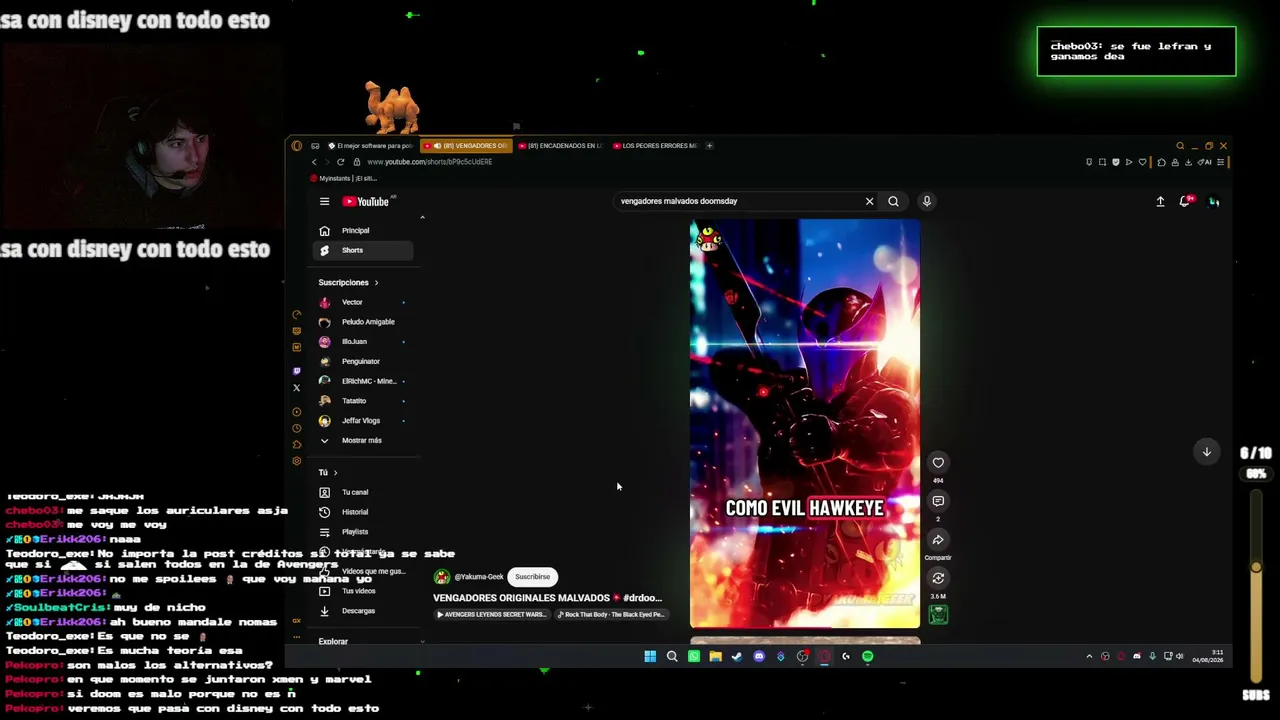
Task: Open Descargas in the sidebar
Action: pyautogui.click(x=363, y=611)
